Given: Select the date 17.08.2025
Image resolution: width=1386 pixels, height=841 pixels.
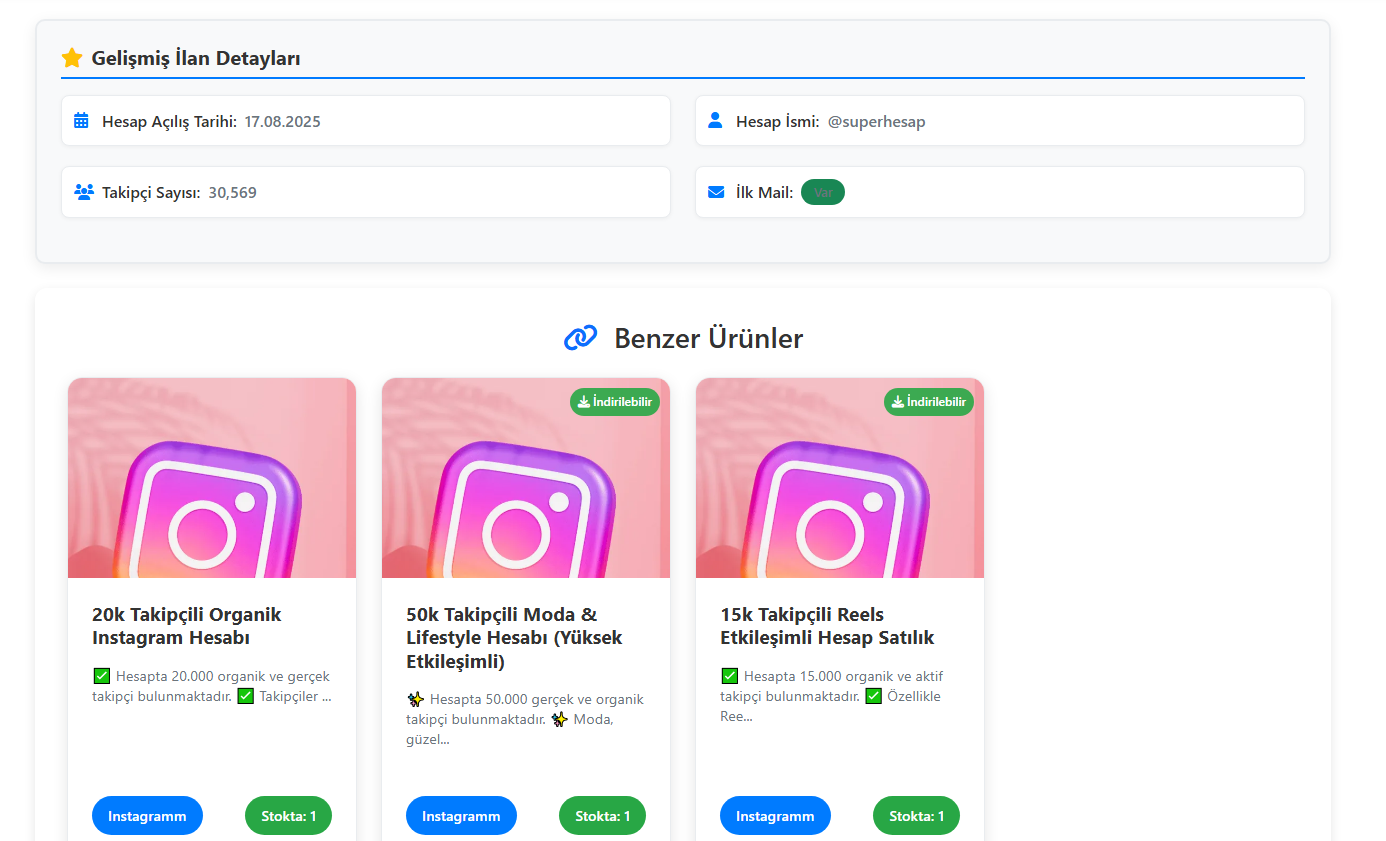Looking at the screenshot, I should (283, 122).
